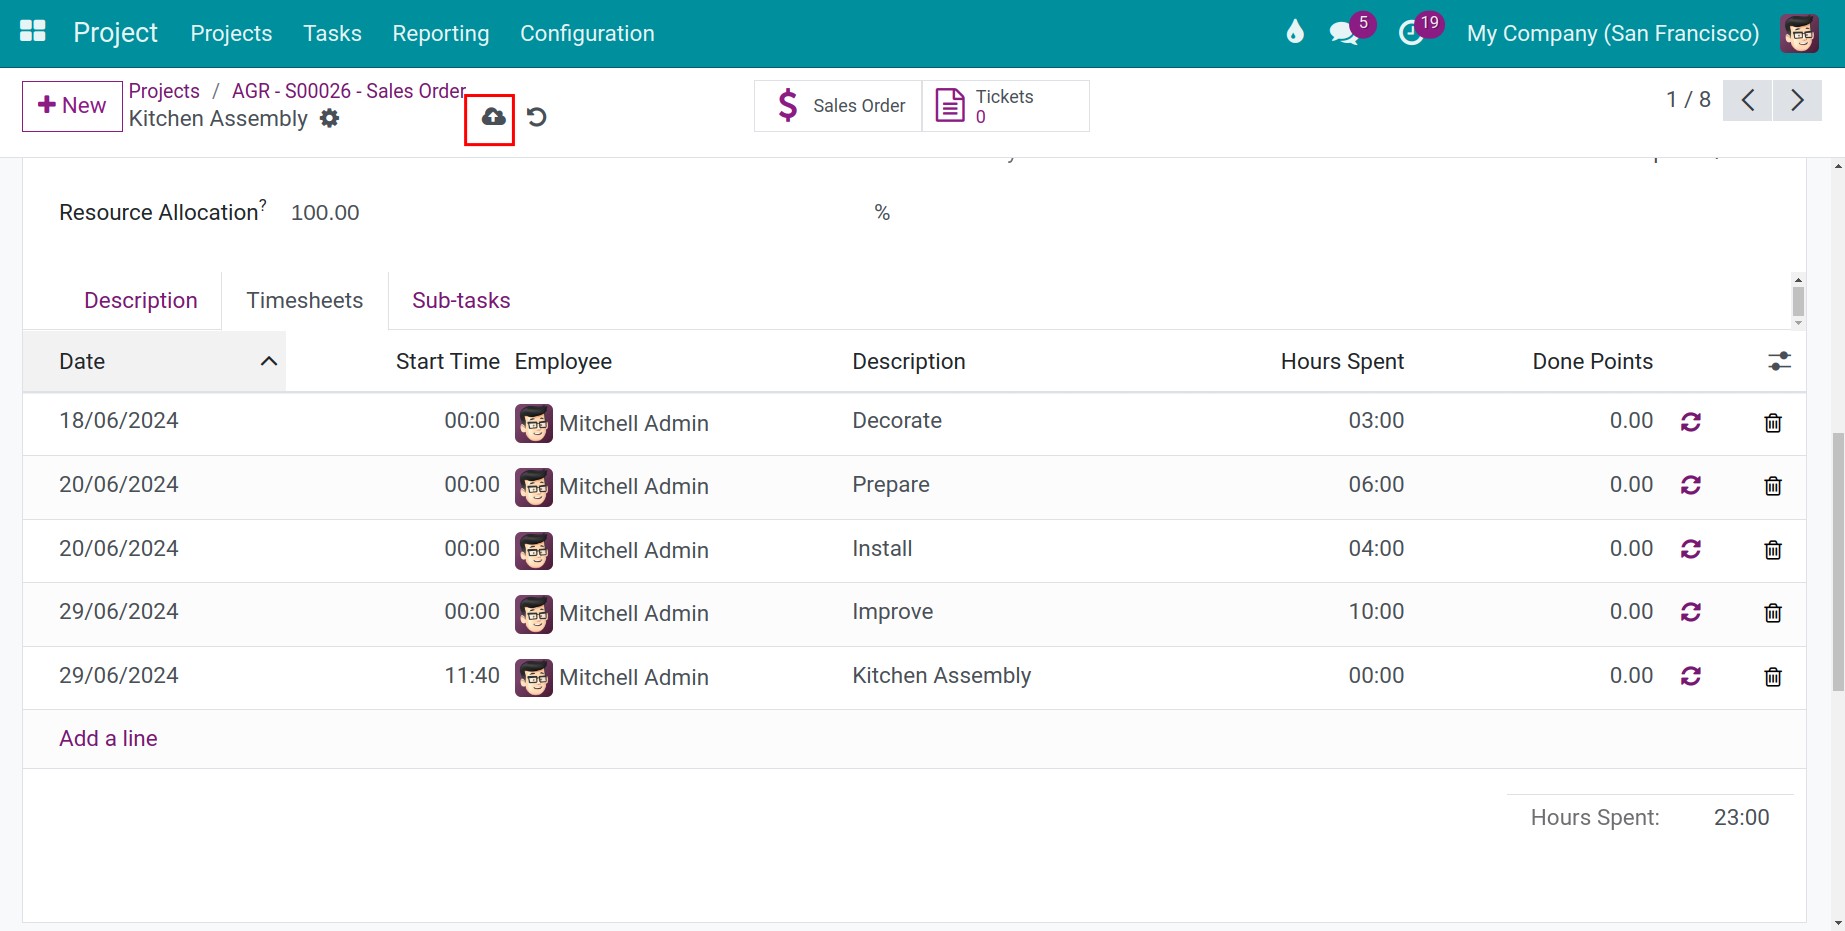Image resolution: width=1845 pixels, height=931 pixels.
Task: Discard changes with the undo icon
Action: pos(537,117)
